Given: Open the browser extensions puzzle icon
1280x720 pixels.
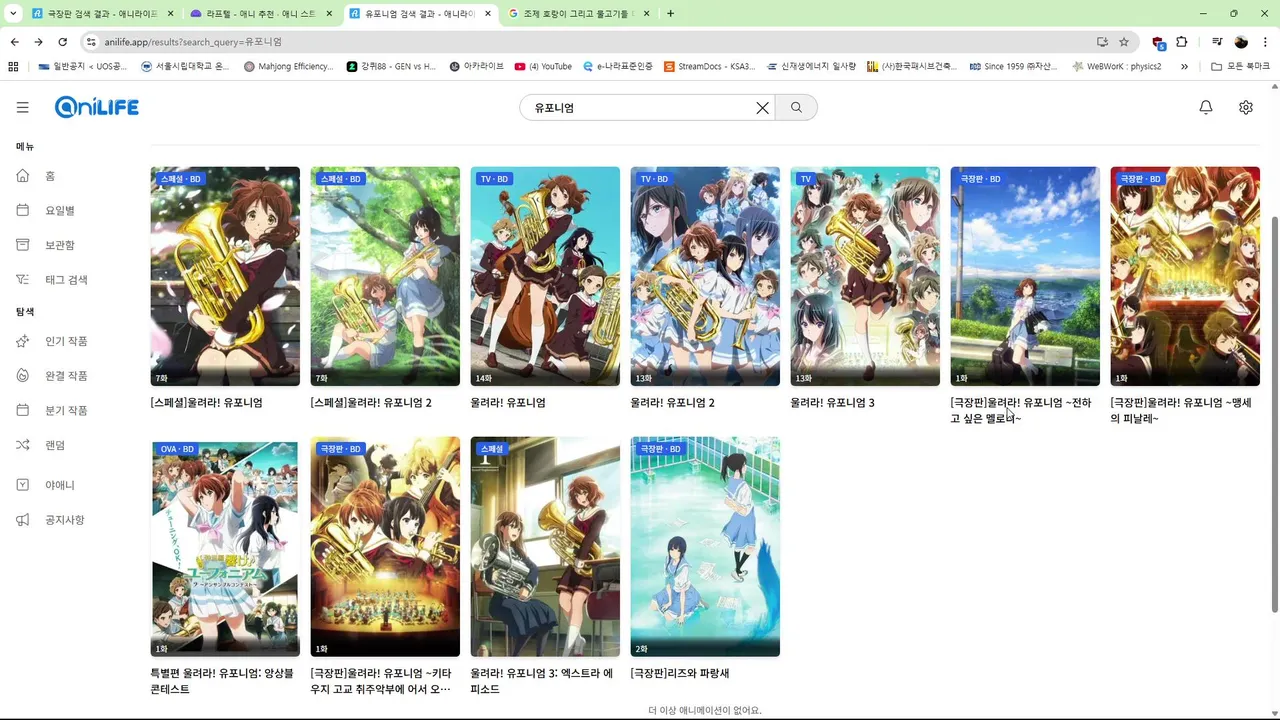Looking at the screenshot, I should [1182, 42].
